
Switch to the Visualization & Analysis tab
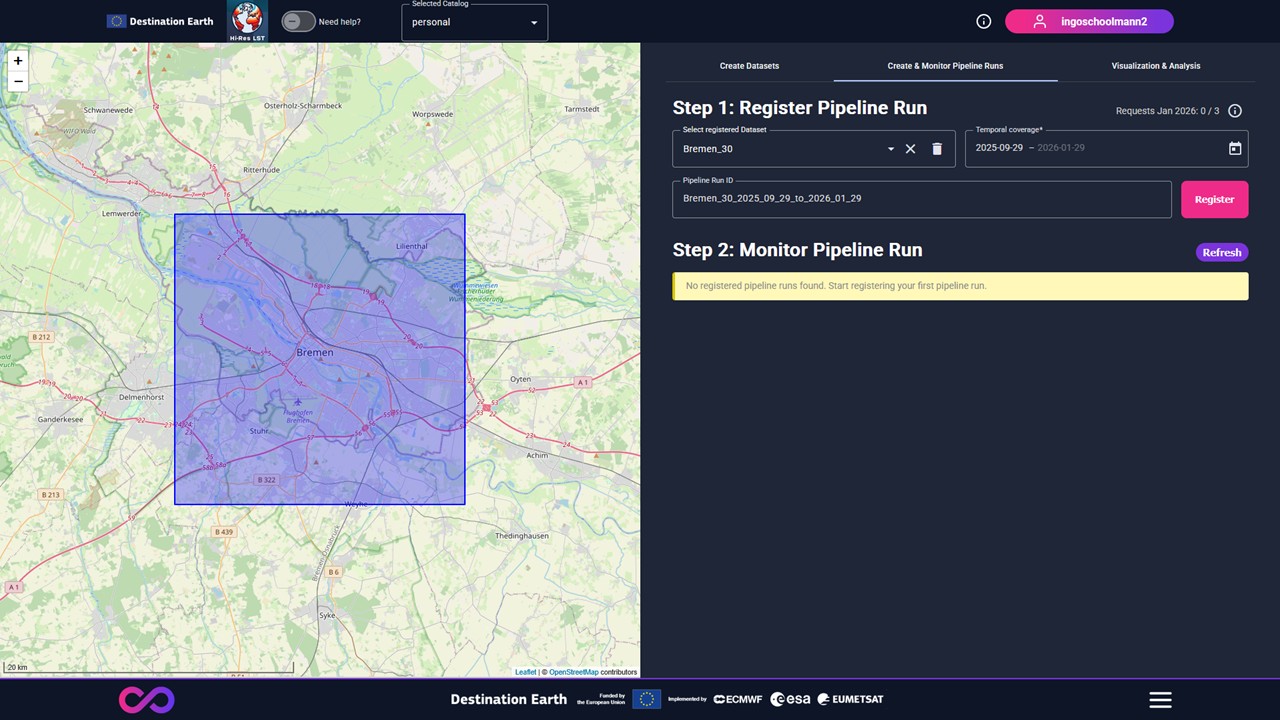pos(1155,66)
